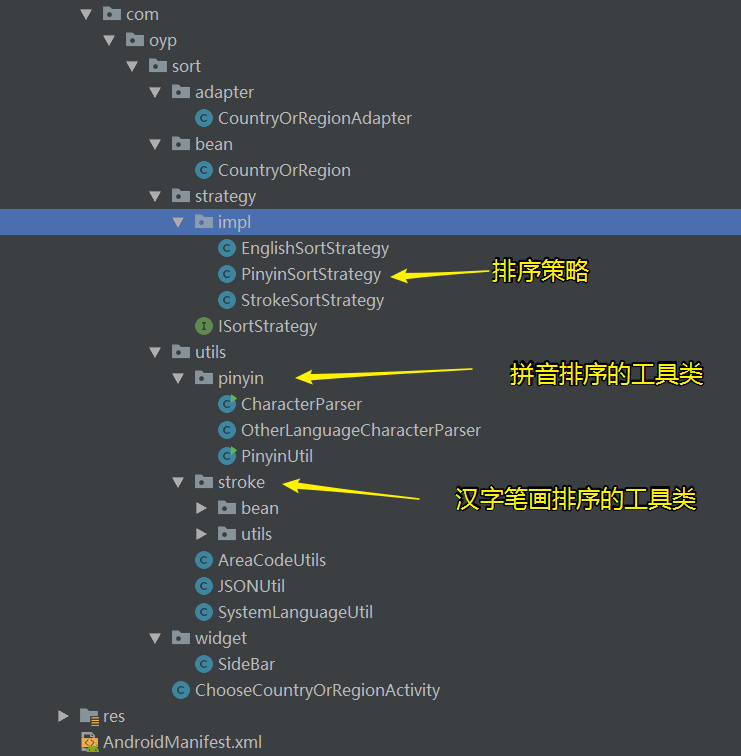Screen dimensions: 741x756
Task: Select the AndroidManifest.xml file name
Action: tap(182, 742)
